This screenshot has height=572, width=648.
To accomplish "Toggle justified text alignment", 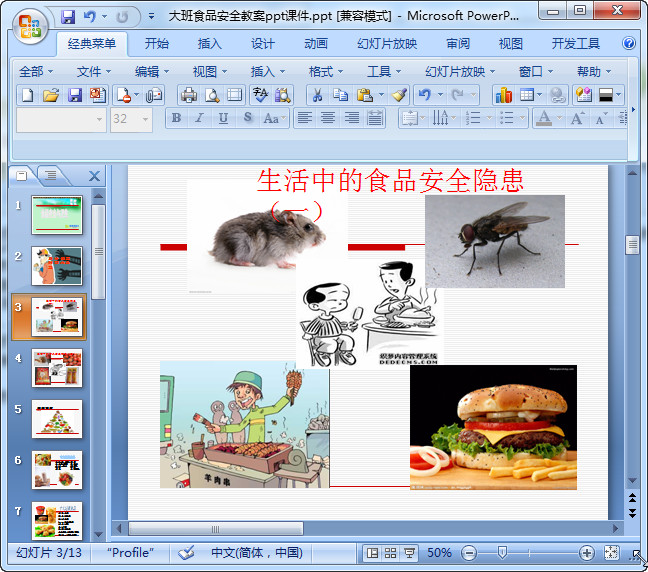I will click(375, 118).
